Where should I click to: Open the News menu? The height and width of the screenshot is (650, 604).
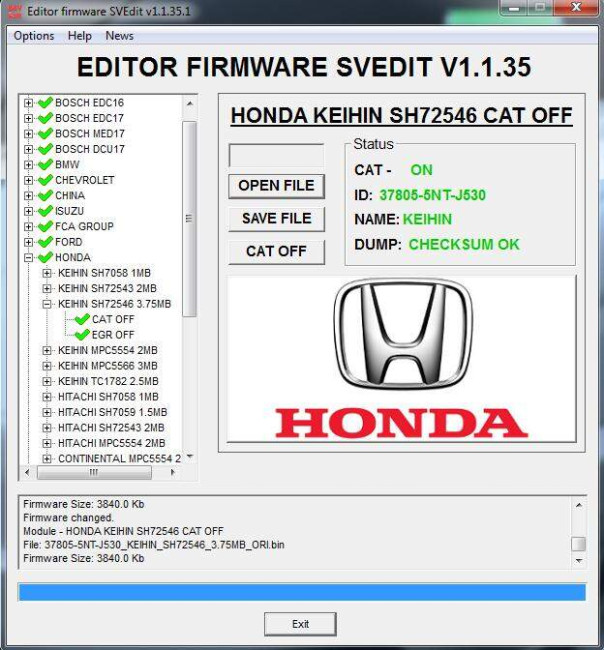(x=119, y=36)
